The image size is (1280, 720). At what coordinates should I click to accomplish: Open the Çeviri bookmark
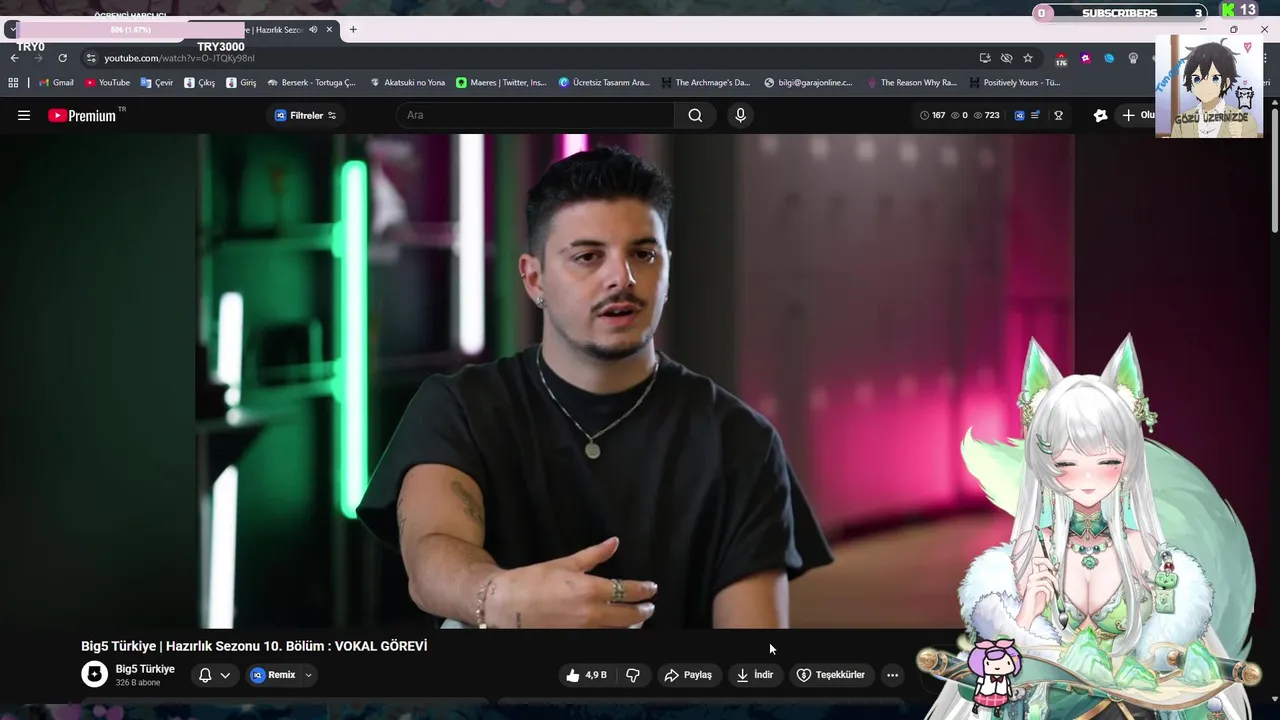pyautogui.click(x=157, y=83)
